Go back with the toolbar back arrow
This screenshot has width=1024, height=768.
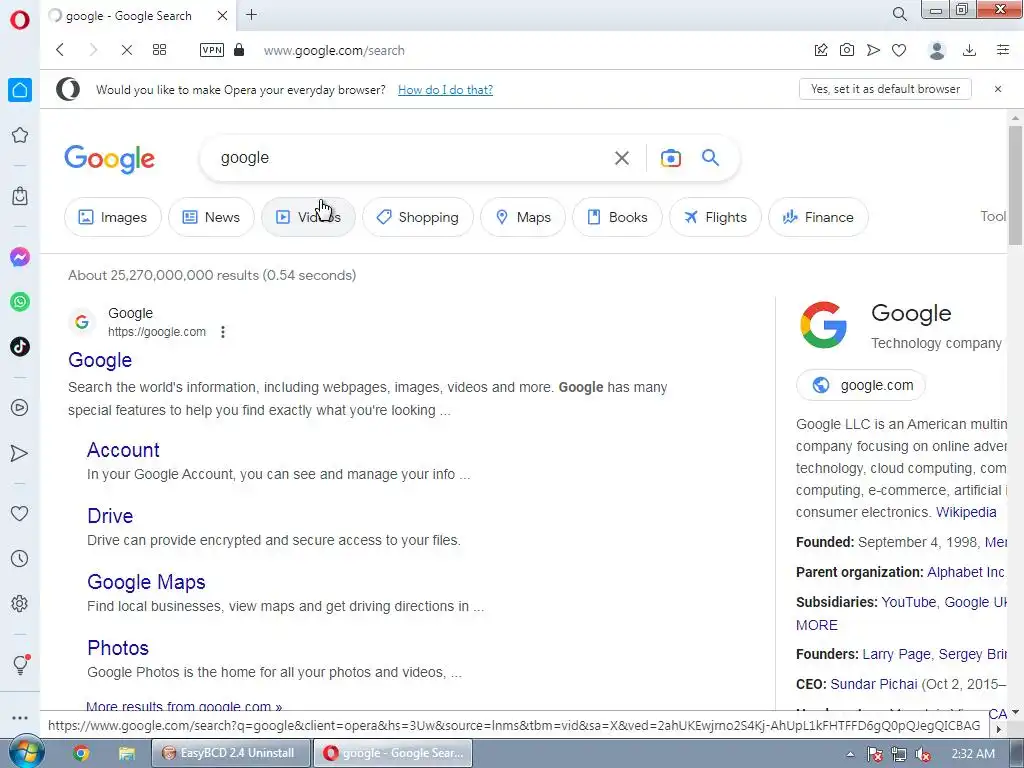tap(60, 50)
